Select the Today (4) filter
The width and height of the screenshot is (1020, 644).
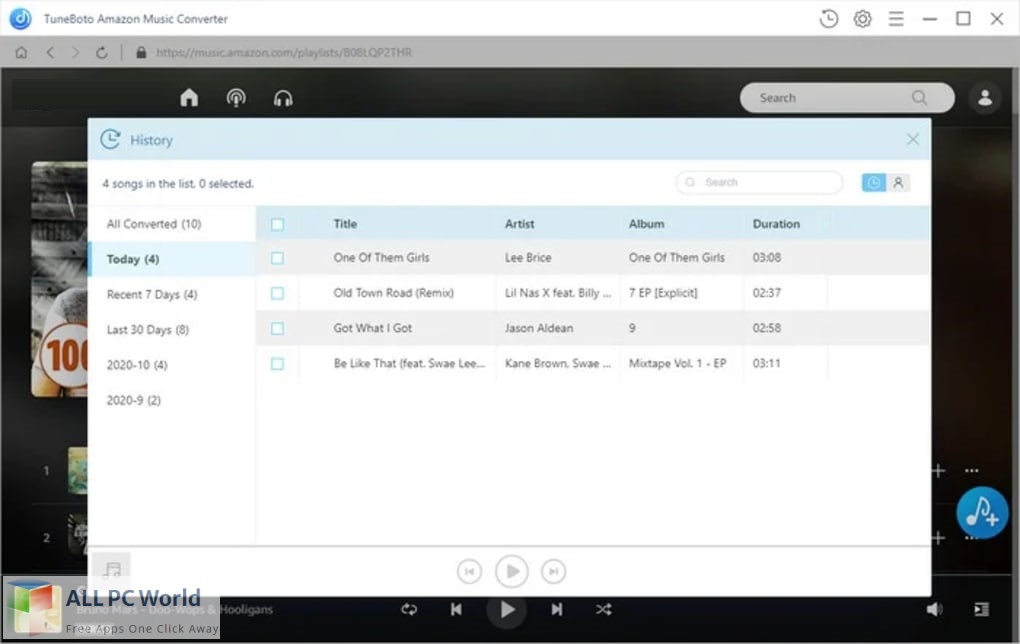172,259
